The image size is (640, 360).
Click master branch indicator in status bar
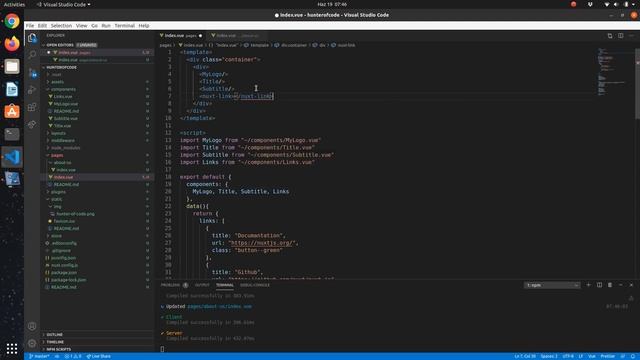tap(39, 356)
